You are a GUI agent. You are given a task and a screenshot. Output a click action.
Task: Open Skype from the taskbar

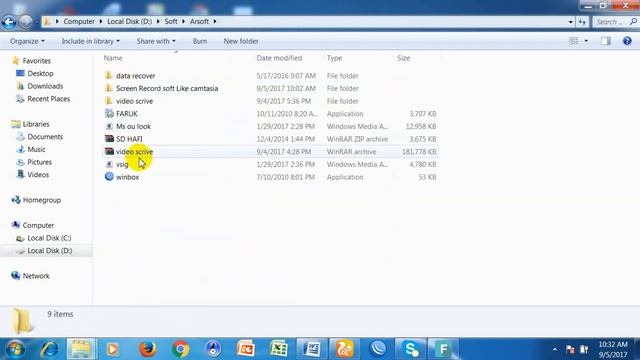[410, 349]
